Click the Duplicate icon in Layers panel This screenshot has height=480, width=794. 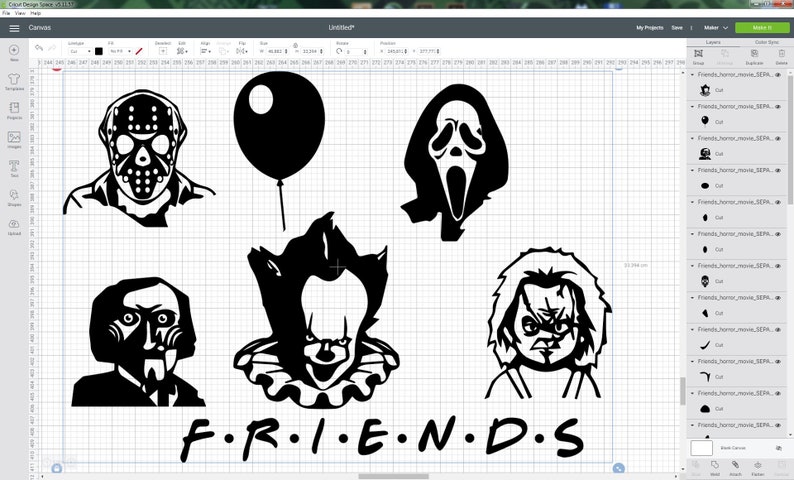[754, 54]
